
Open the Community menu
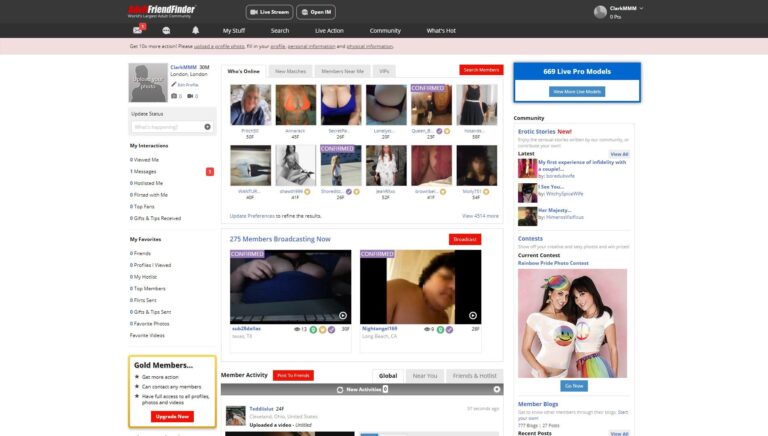coord(385,30)
